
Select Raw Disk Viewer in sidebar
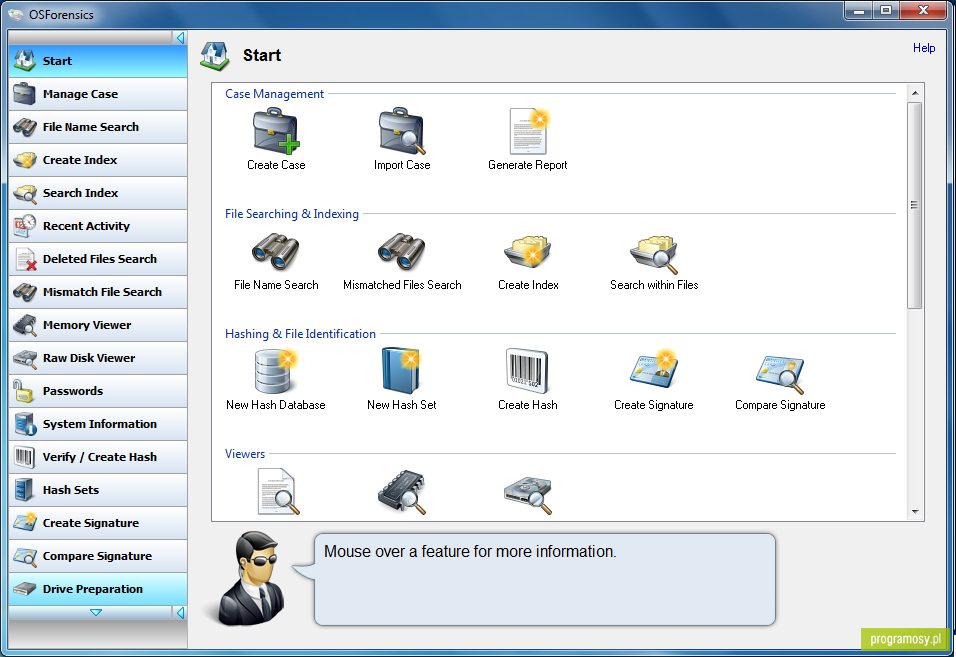[98, 358]
